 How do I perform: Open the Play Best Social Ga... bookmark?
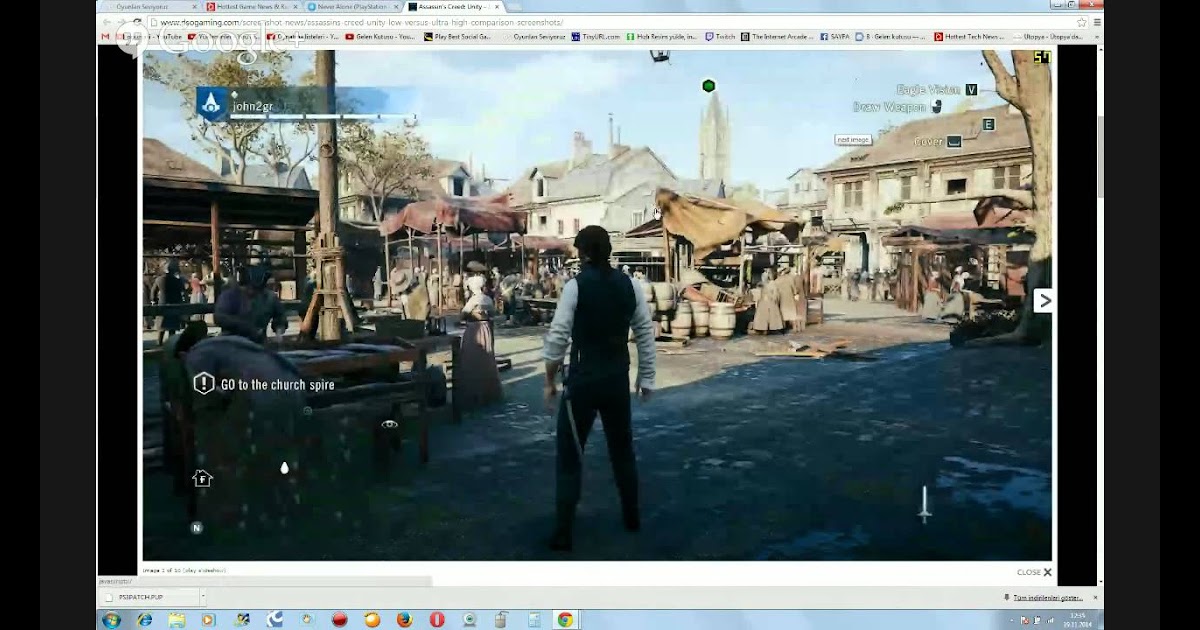click(458, 36)
